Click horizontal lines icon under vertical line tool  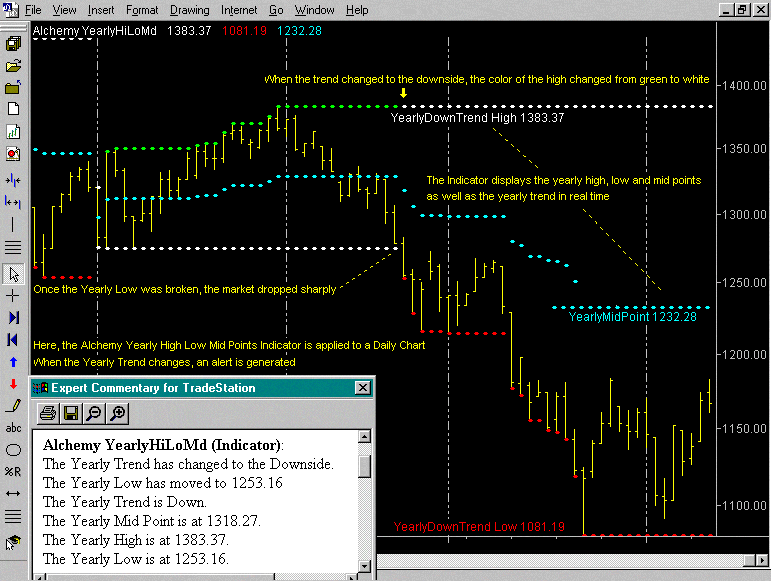point(13,247)
